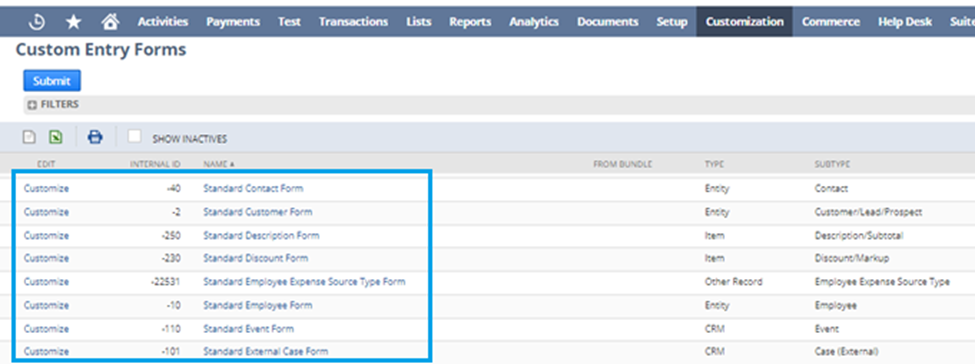Open the Setup menu

pos(672,22)
